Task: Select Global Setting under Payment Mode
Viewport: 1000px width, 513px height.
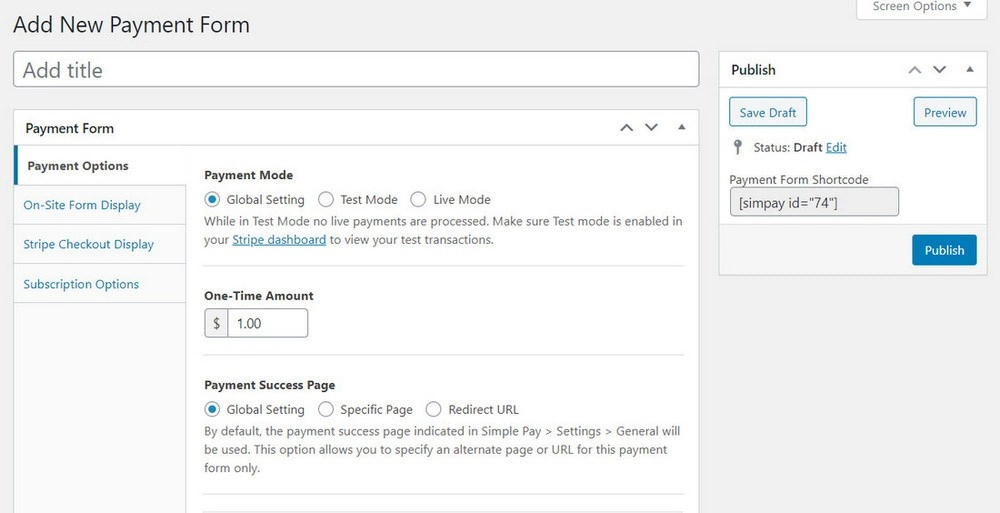Action: pyautogui.click(x=212, y=200)
